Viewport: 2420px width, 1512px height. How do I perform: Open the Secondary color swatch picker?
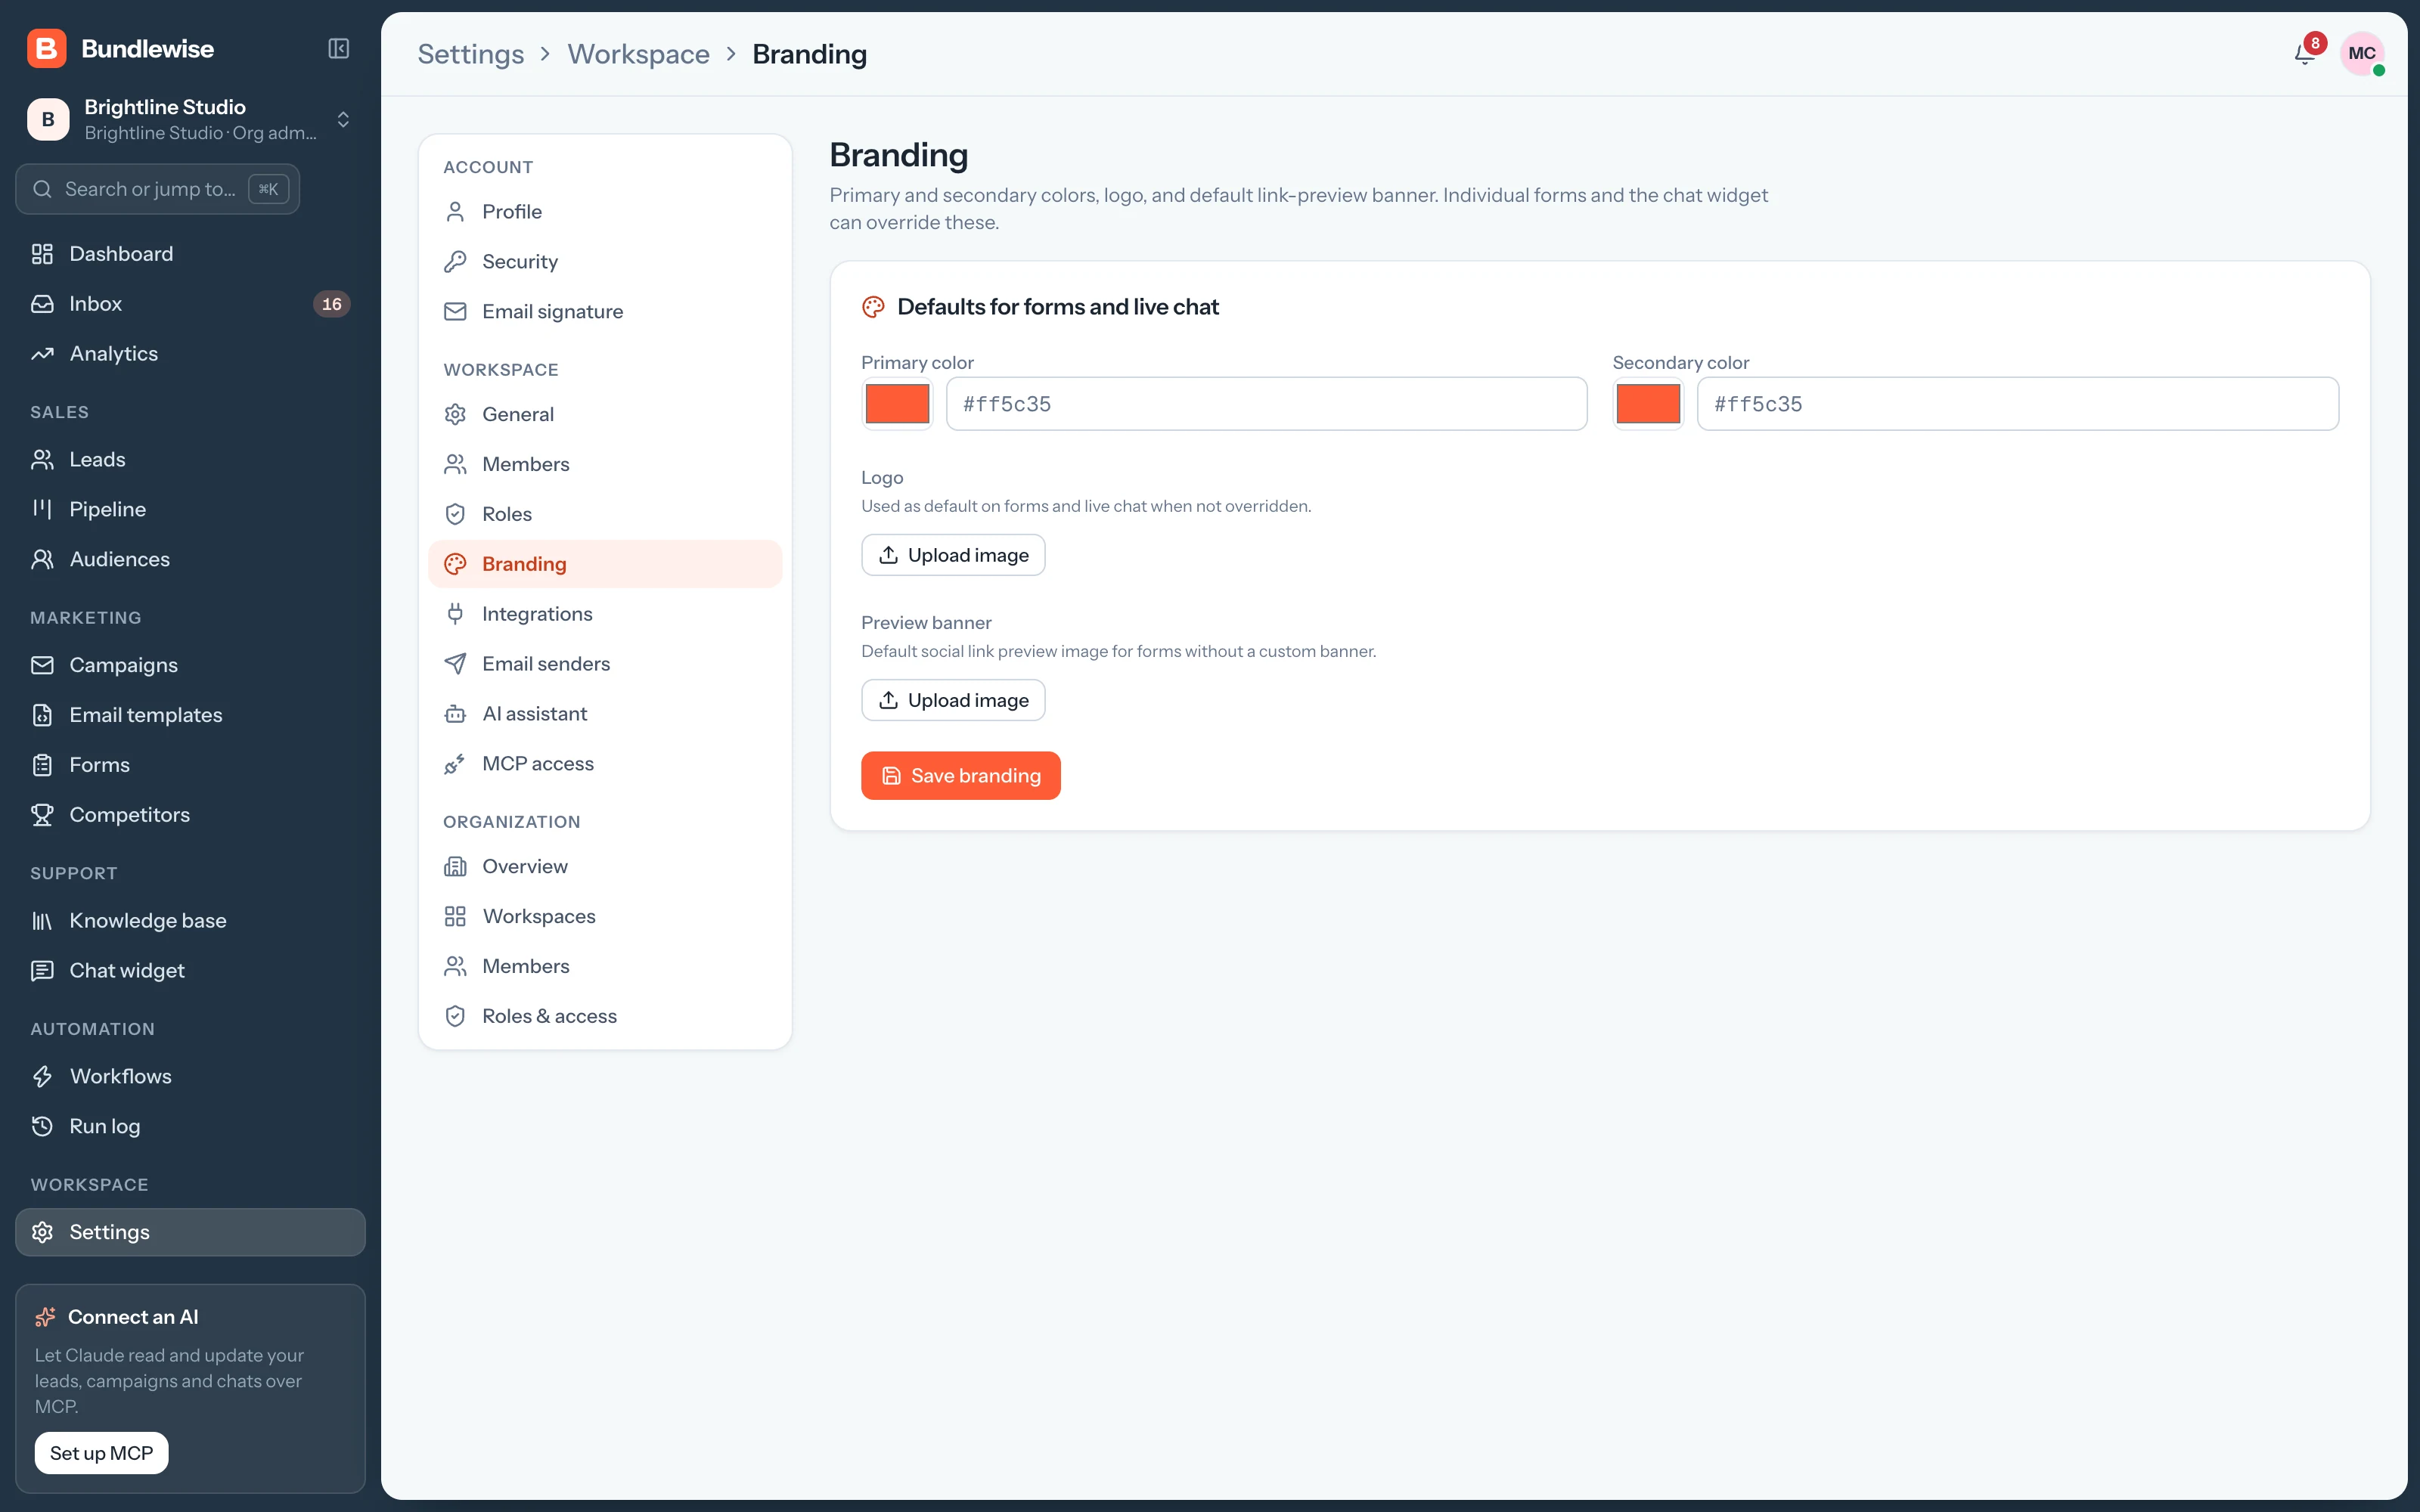coord(1648,404)
